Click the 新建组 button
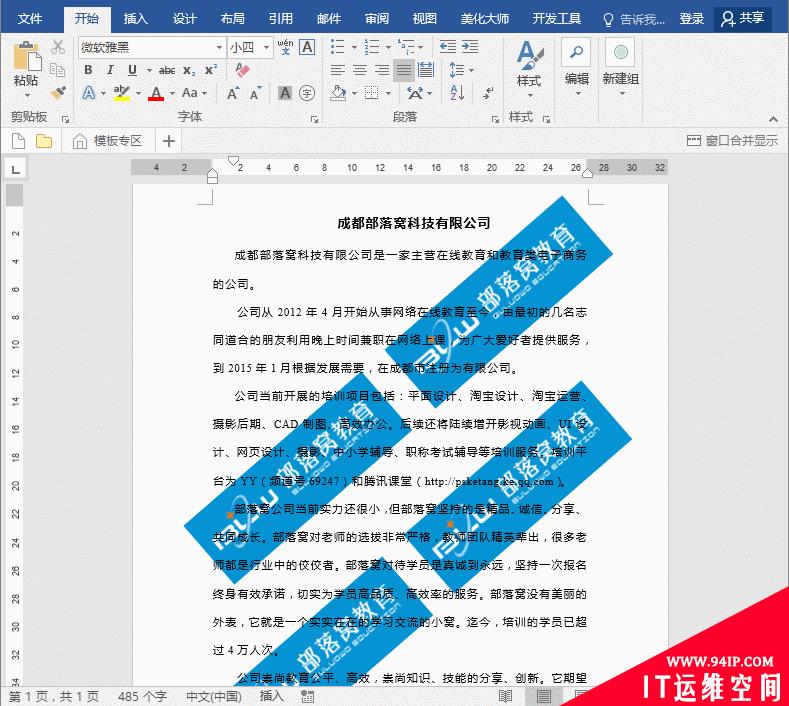 tap(620, 68)
